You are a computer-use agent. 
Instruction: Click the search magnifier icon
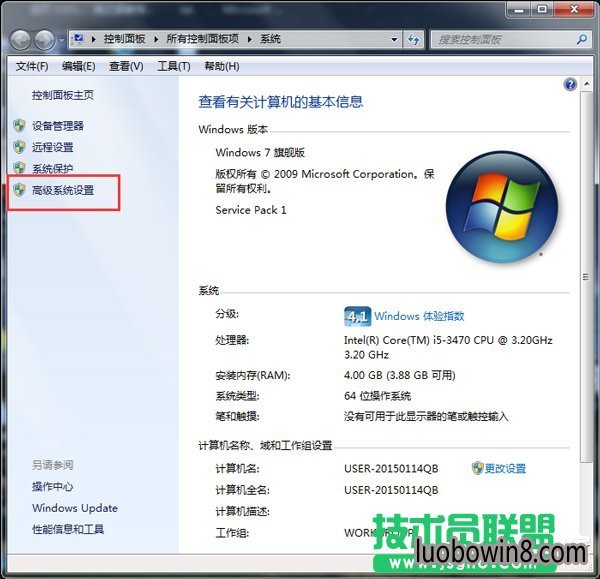pyautogui.click(x=582, y=39)
